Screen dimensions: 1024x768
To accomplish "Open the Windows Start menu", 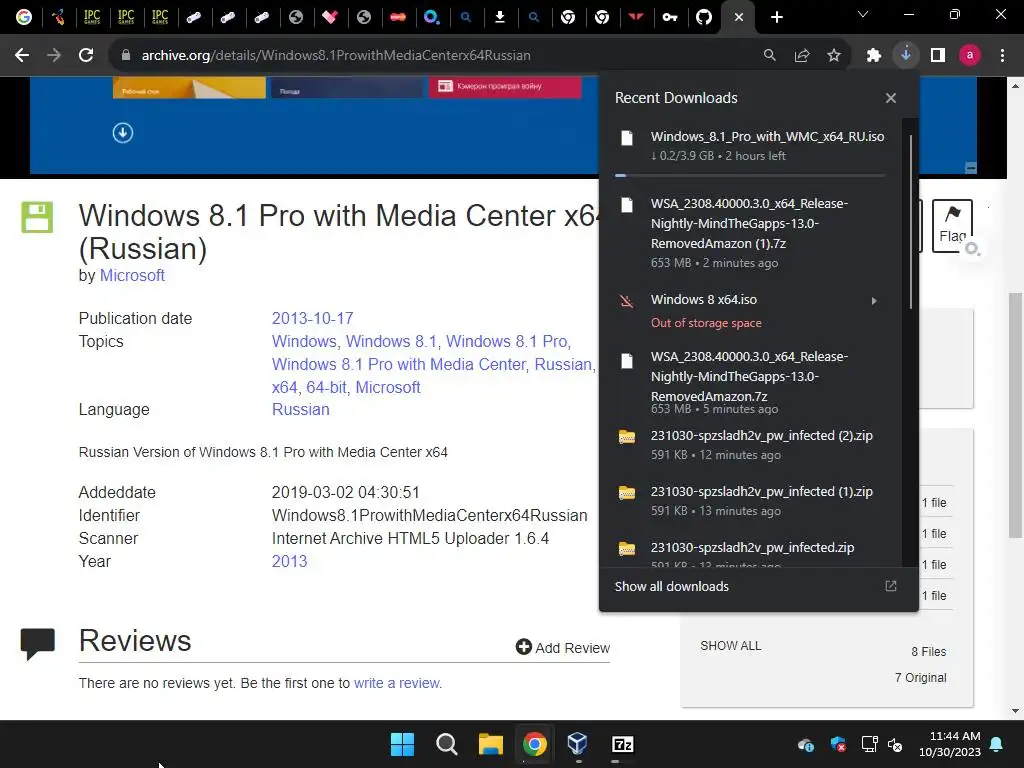I will (402, 744).
